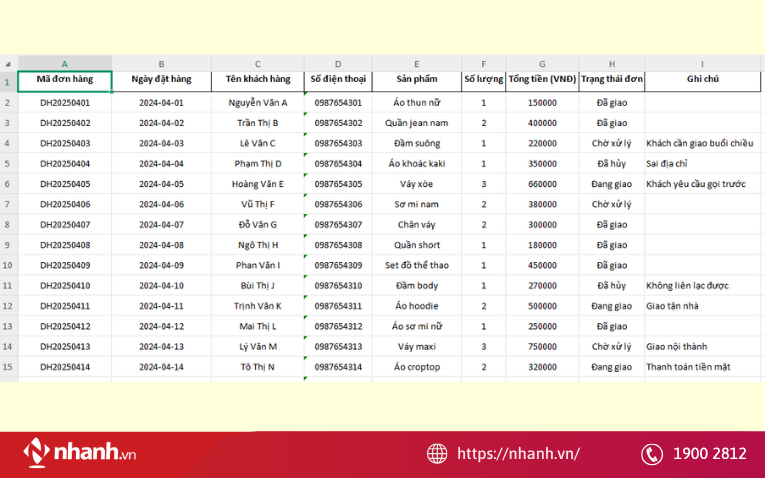Click the 'Mã đơn hàng' header cell

click(x=65, y=81)
